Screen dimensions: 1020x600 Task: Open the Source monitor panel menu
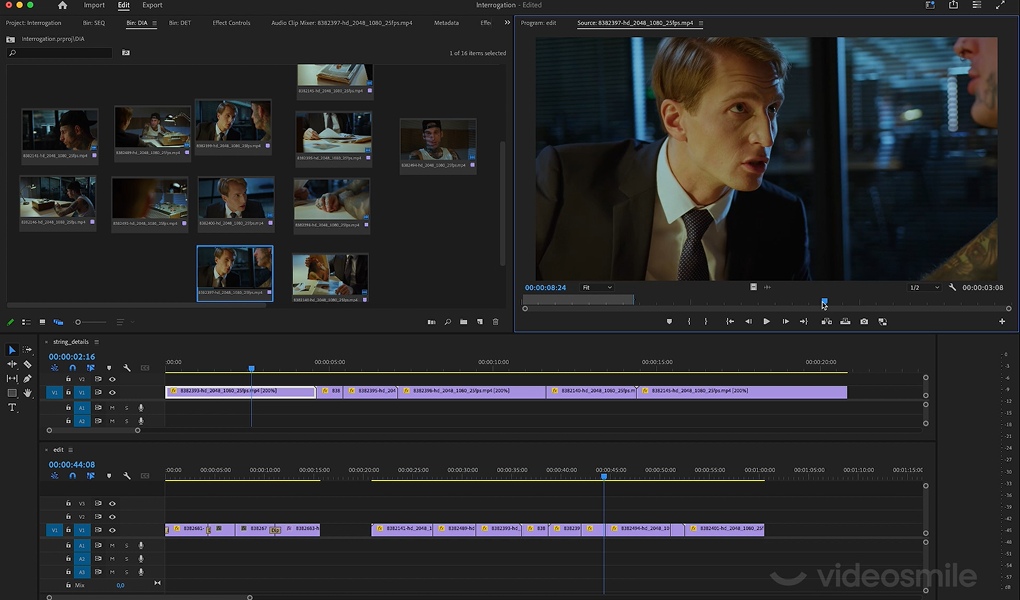tap(701, 23)
